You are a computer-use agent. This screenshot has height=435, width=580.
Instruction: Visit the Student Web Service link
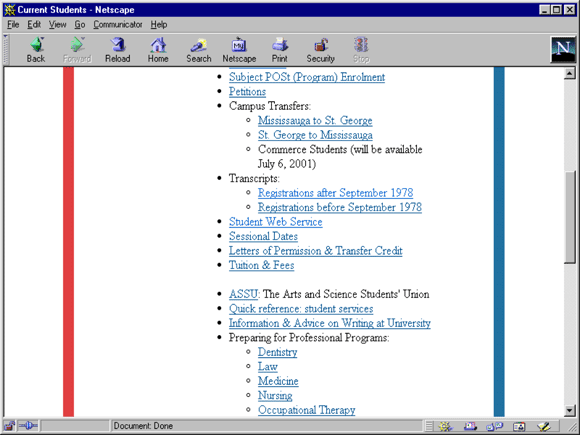pos(276,222)
